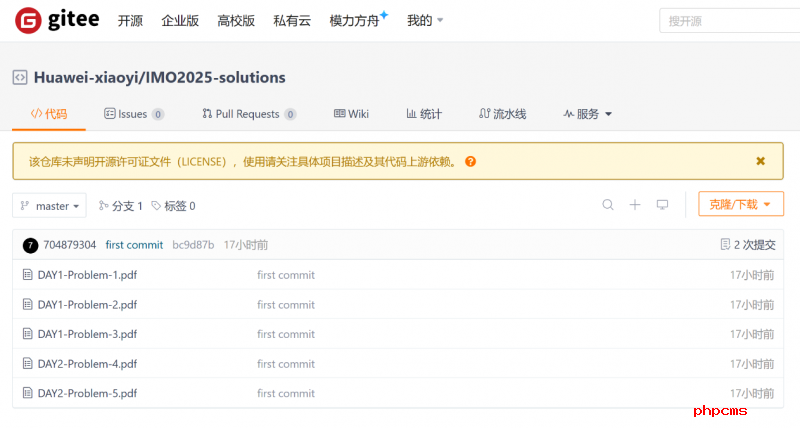Image resolution: width=800 pixels, height=428 pixels.
Task: Open the Huawei-xiaoyi owner link
Action: [x=87, y=78]
